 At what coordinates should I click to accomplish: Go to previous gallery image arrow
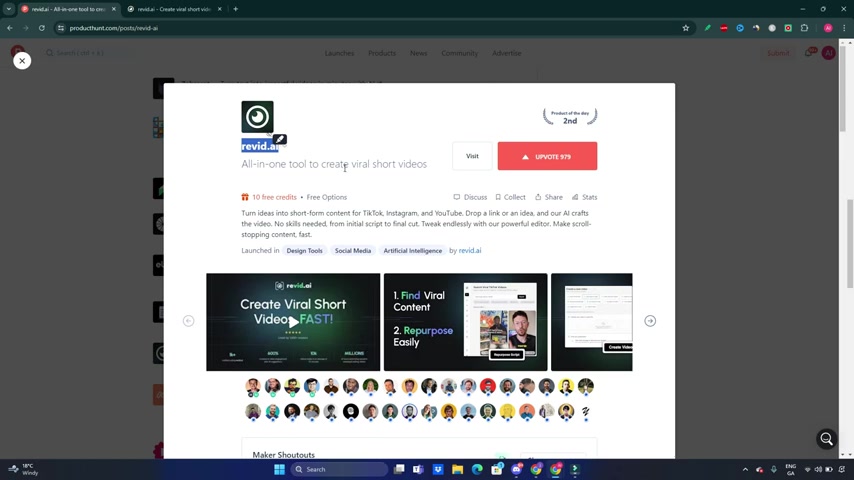(188, 321)
